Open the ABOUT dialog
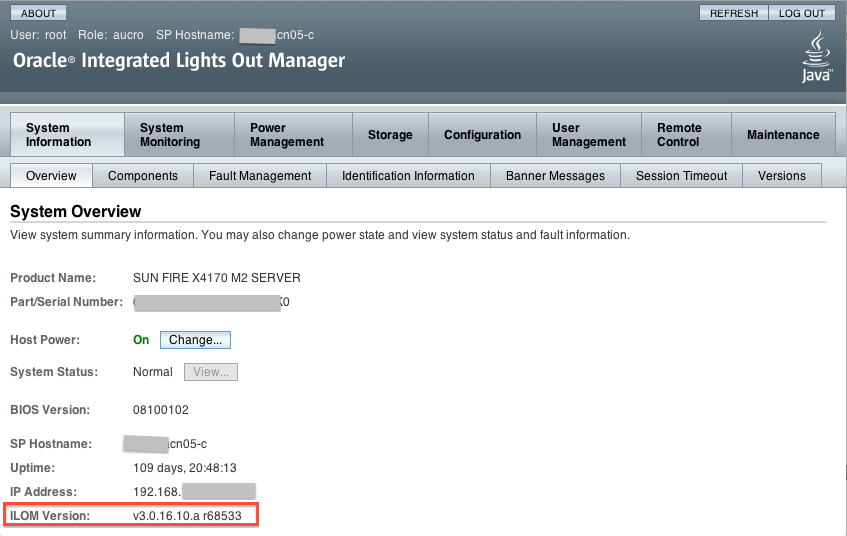This screenshot has height=536, width=847. coord(38,13)
